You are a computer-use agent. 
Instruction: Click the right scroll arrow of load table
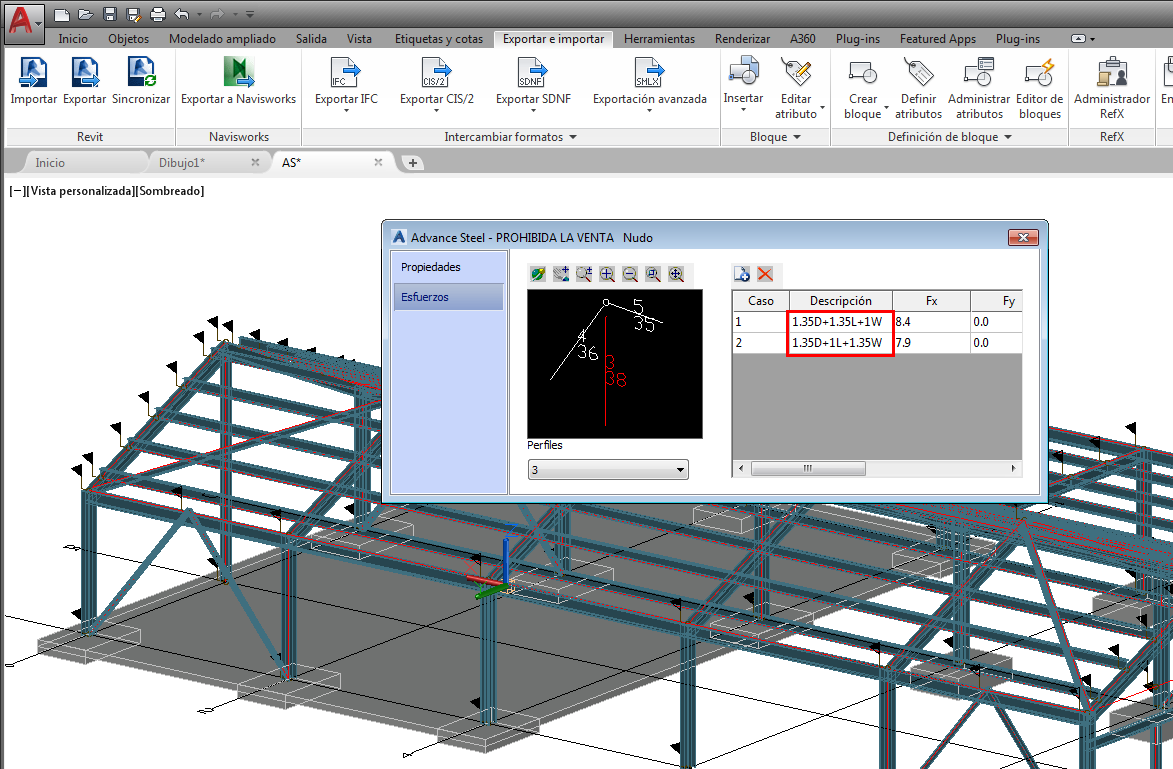[x=1014, y=468]
